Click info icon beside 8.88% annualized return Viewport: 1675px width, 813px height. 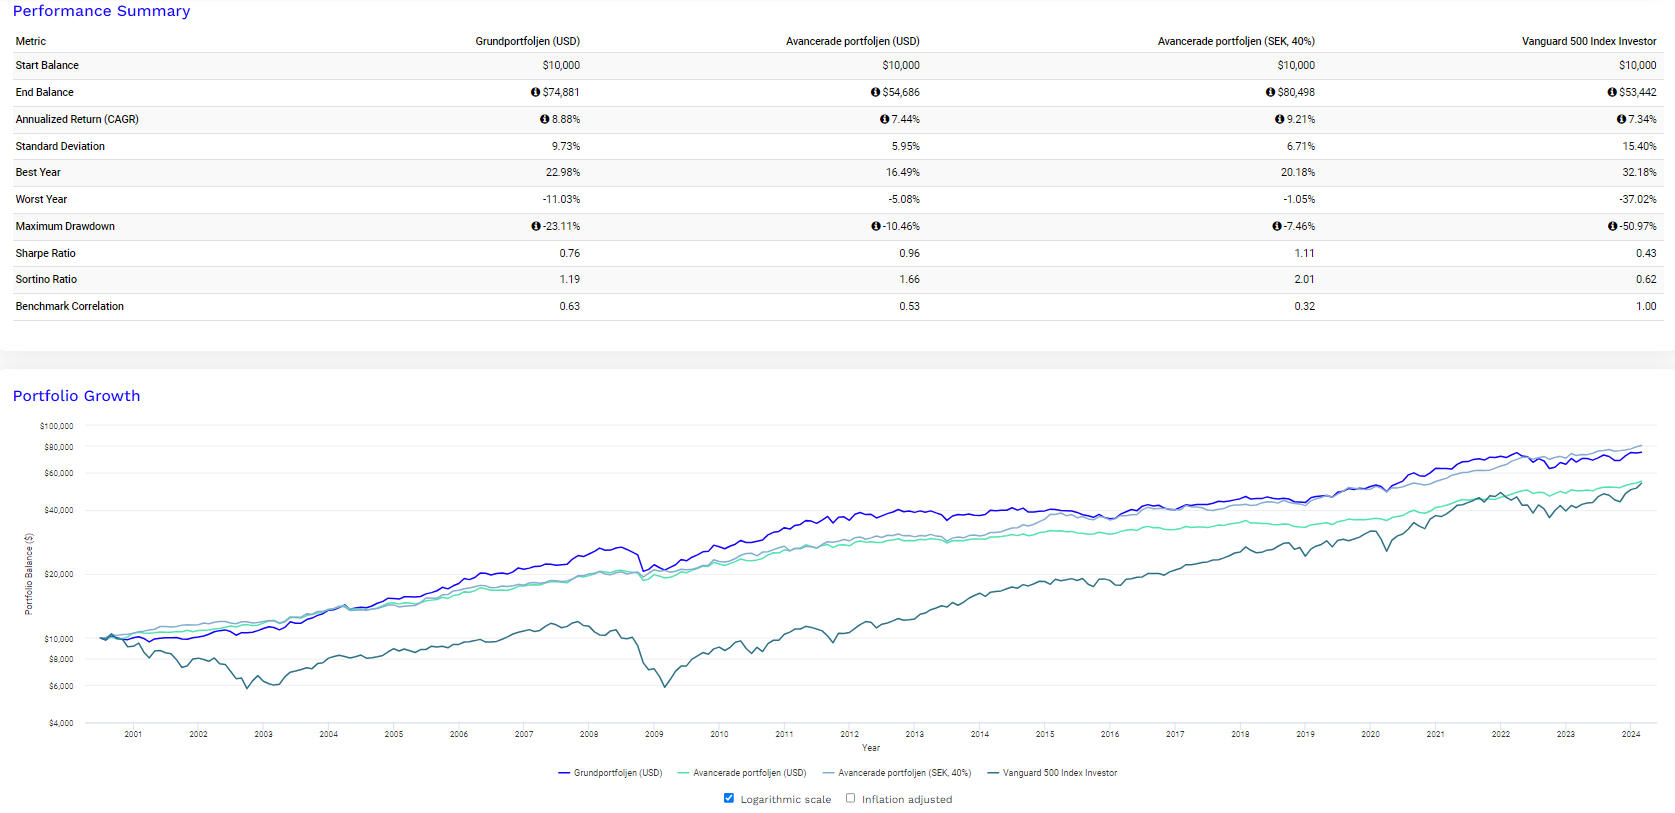545,119
